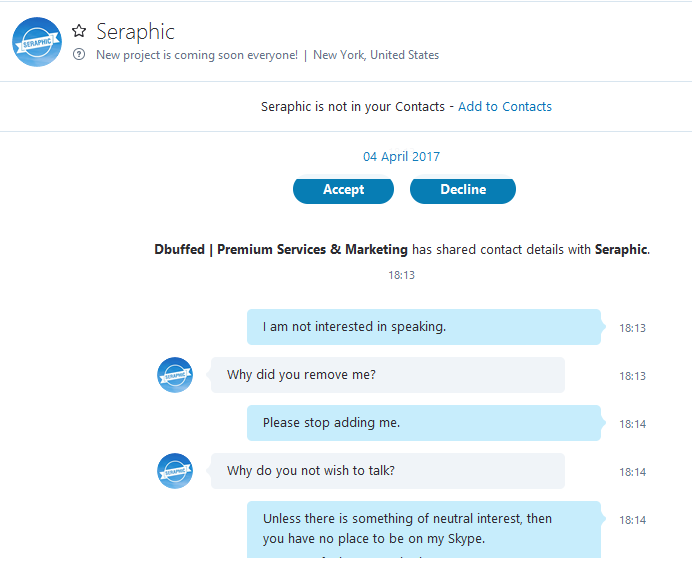Select the "Please stop adding me." message
This screenshot has width=692, height=569.
[423, 423]
